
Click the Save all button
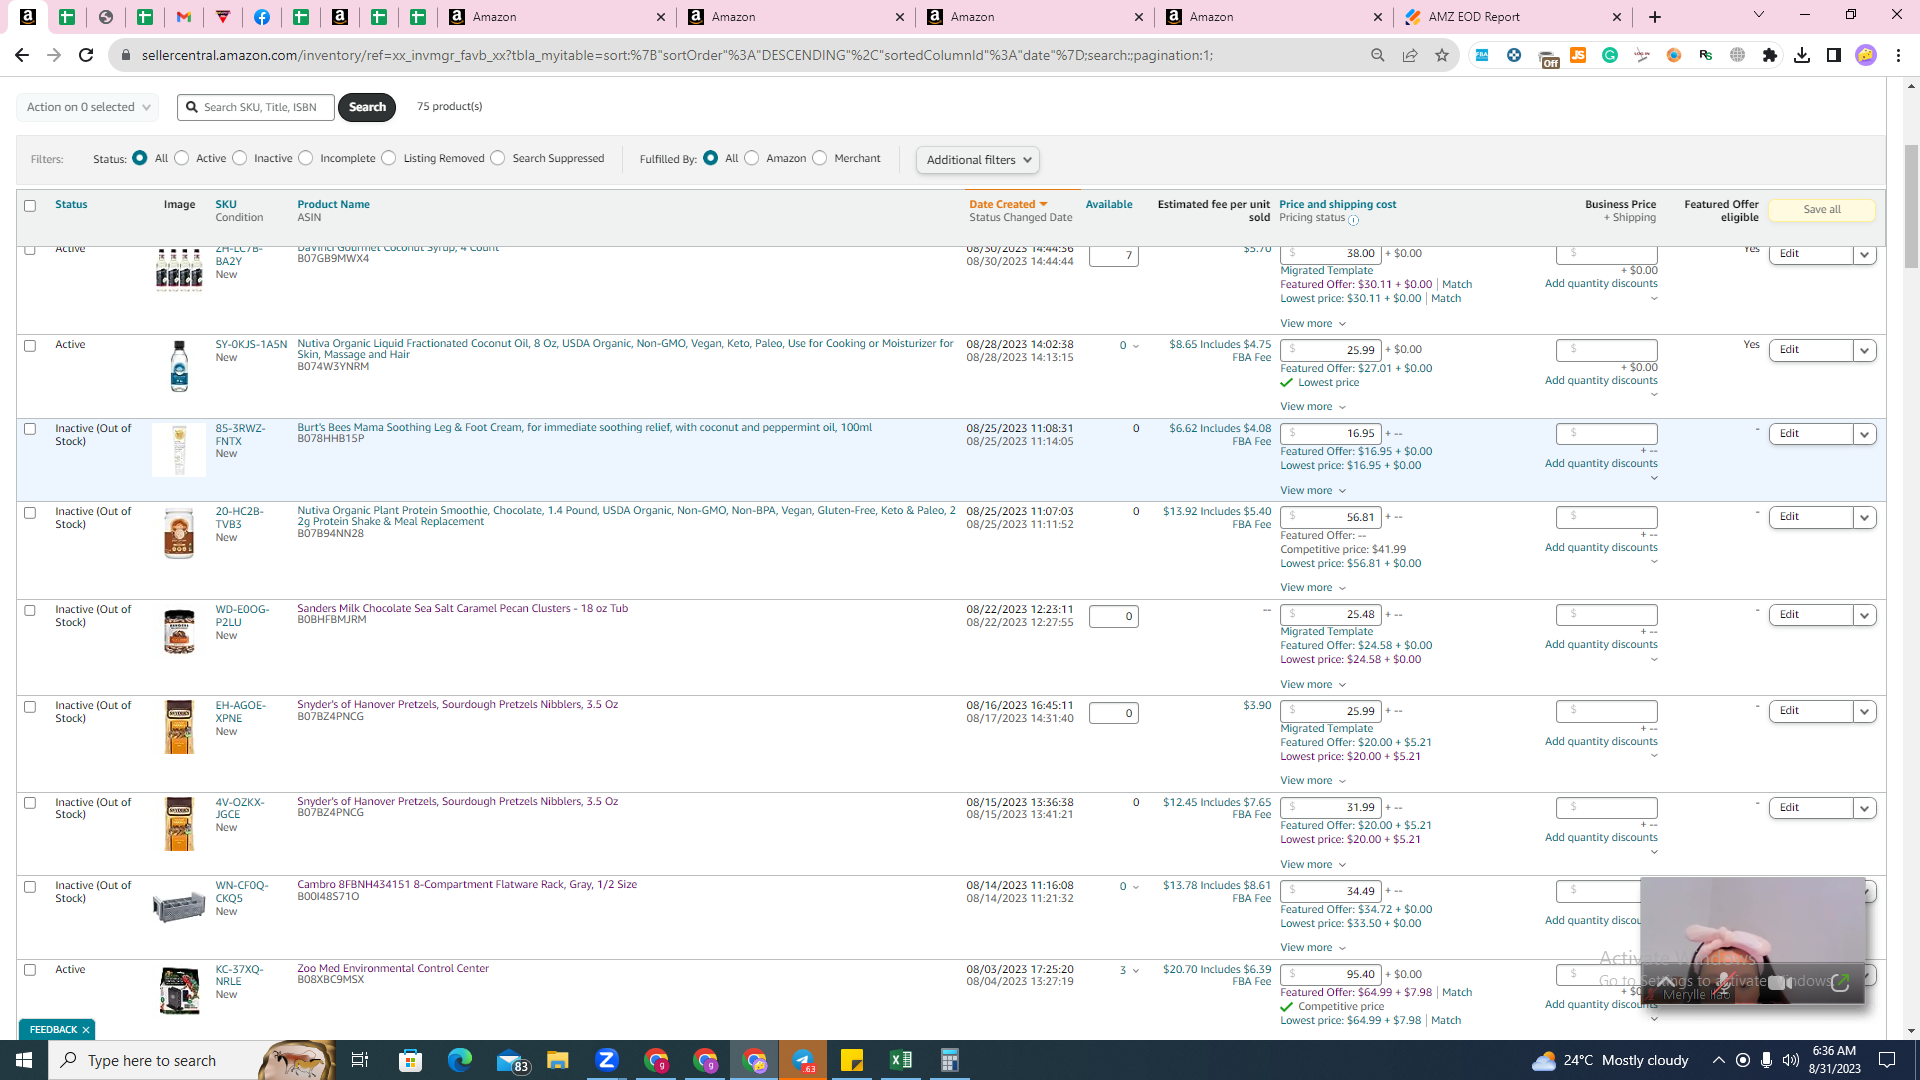pos(1822,210)
